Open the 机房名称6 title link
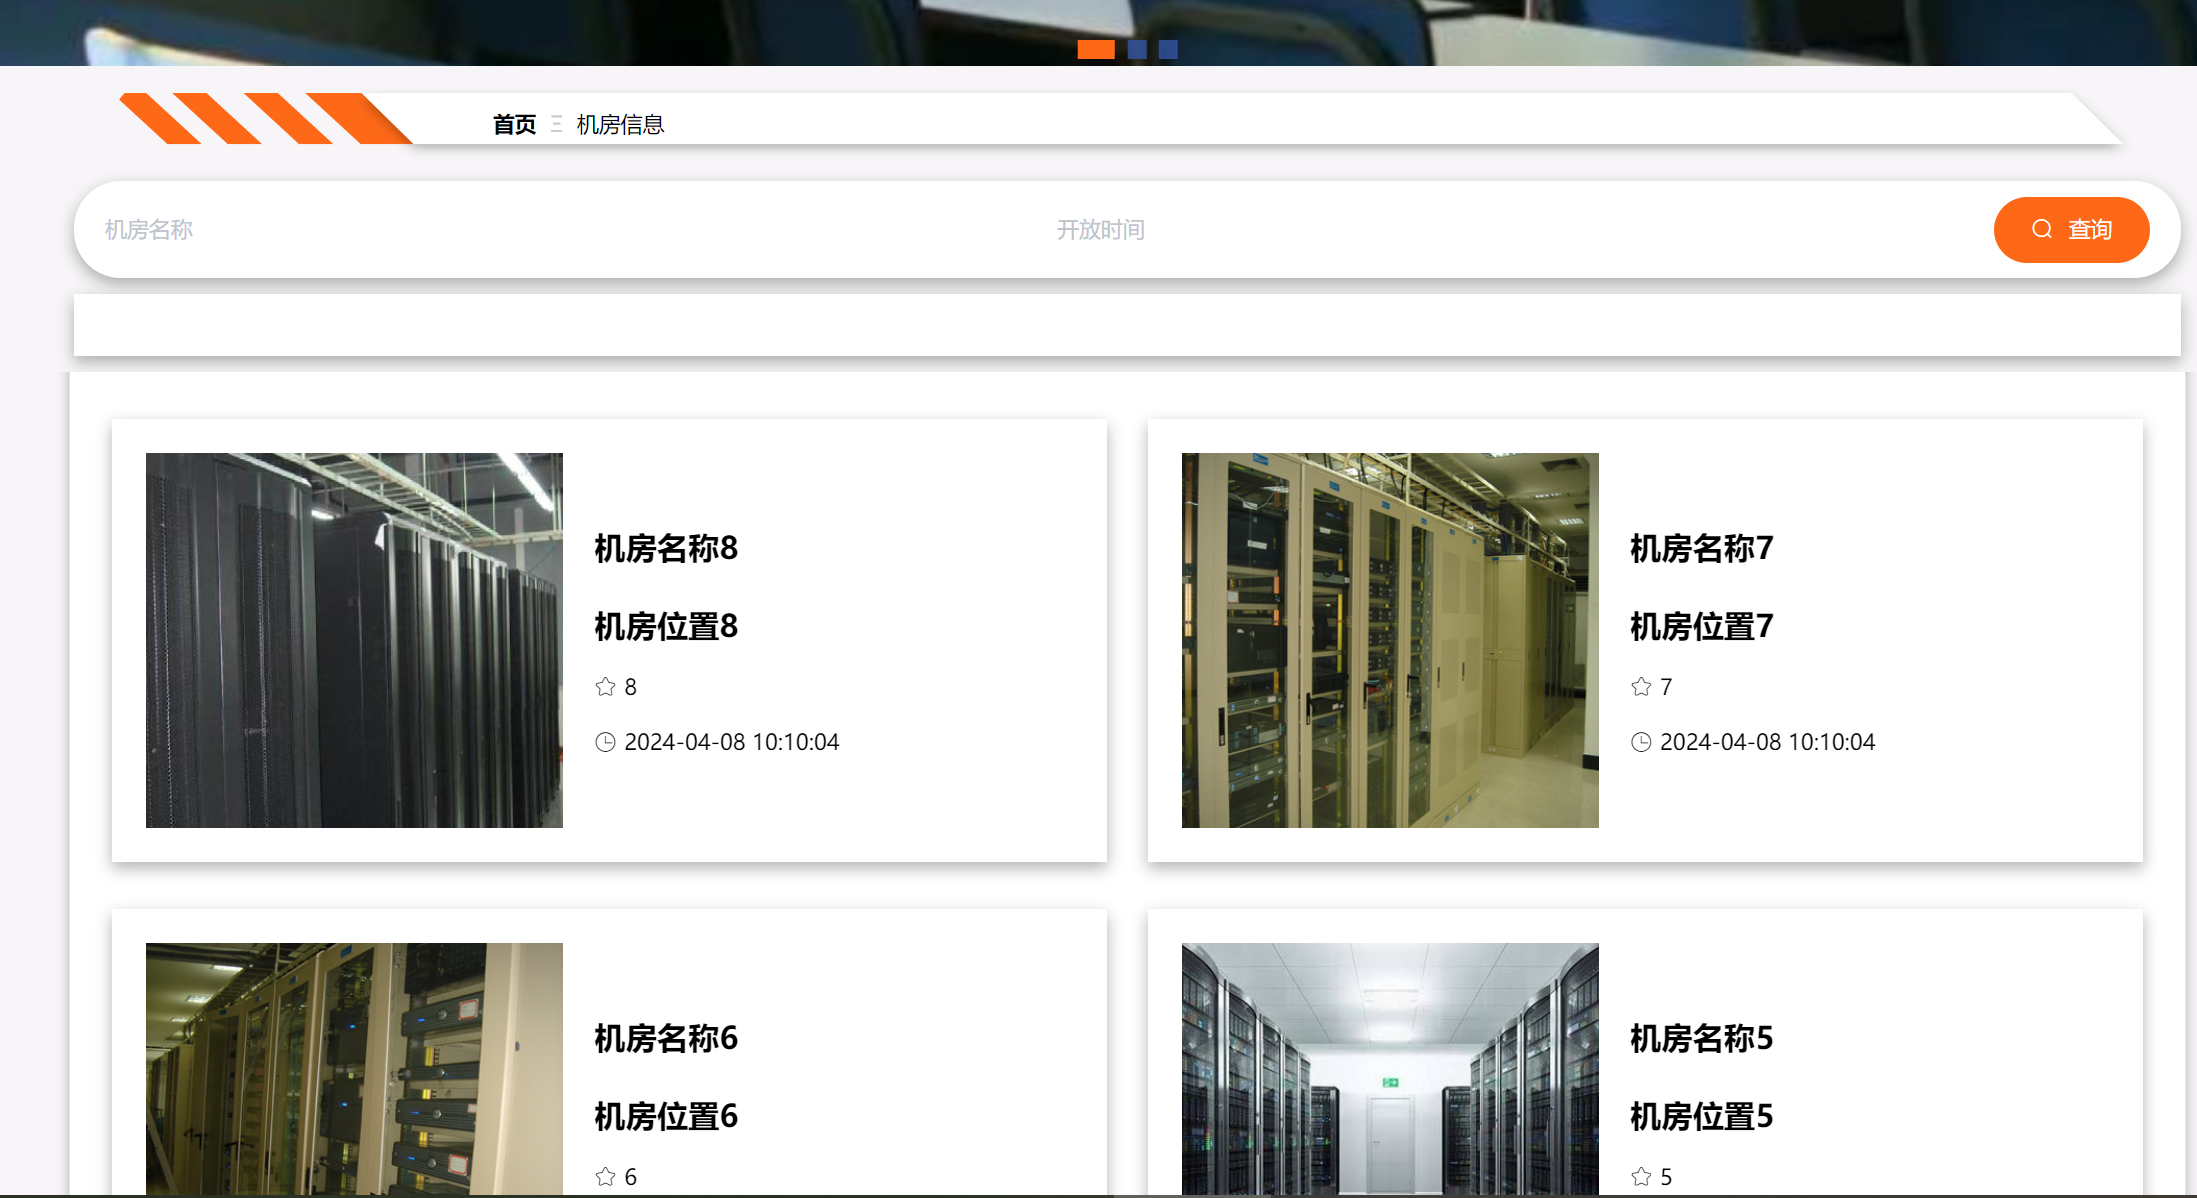The image size is (2197, 1198). click(x=666, y=1039)
